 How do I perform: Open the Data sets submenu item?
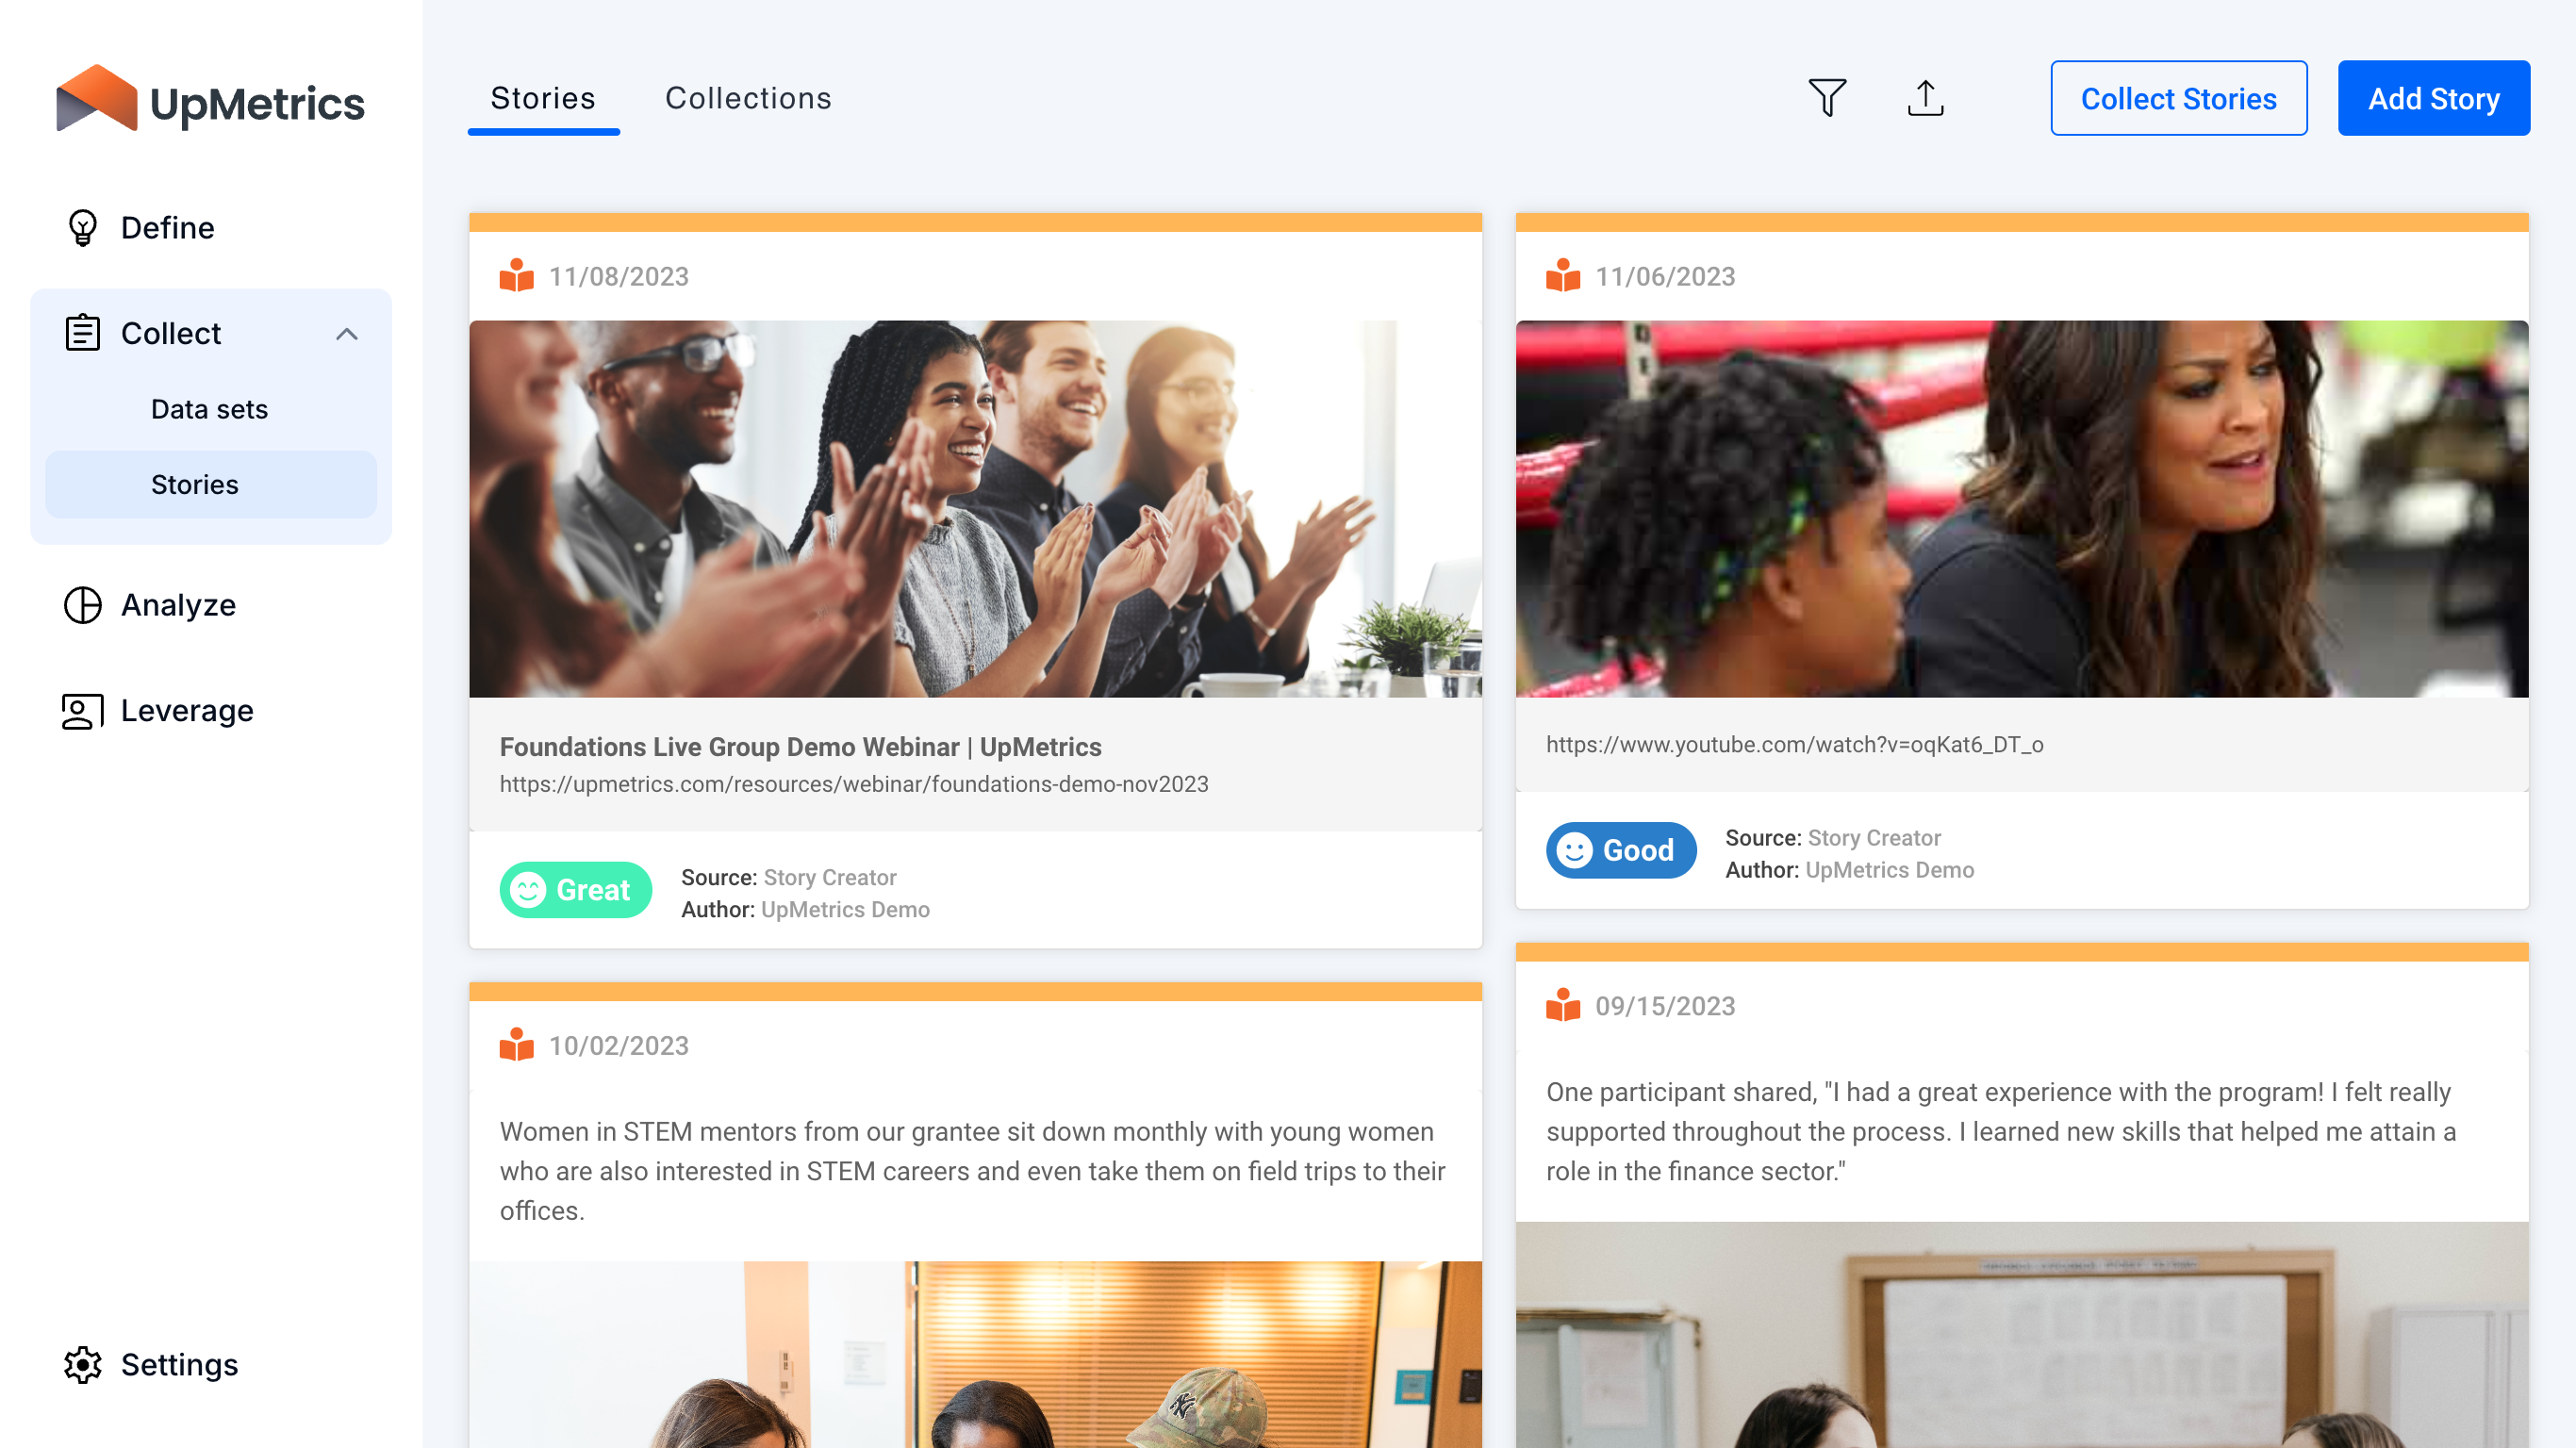pyautogui.click(x=208, y=408)
